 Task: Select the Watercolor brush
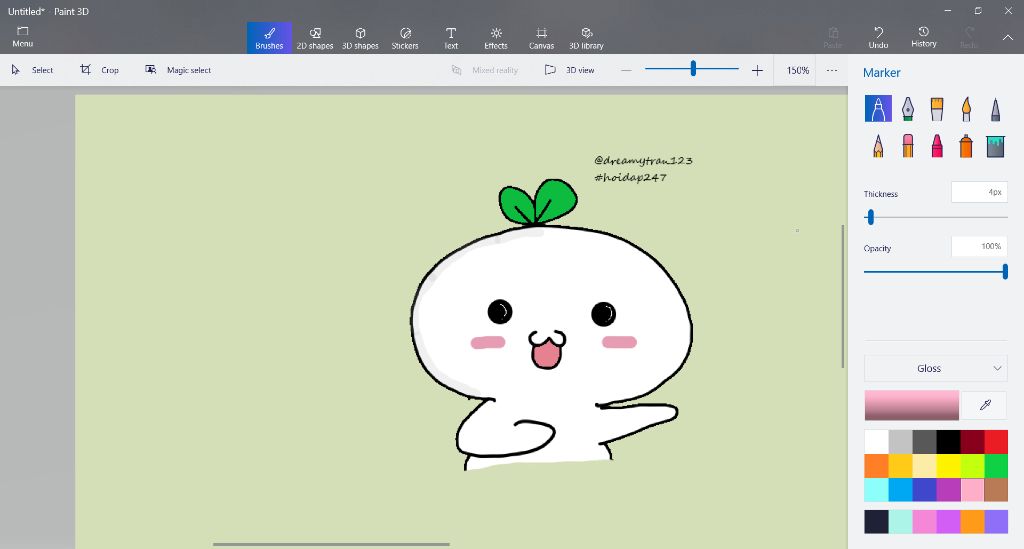point(966,108)
